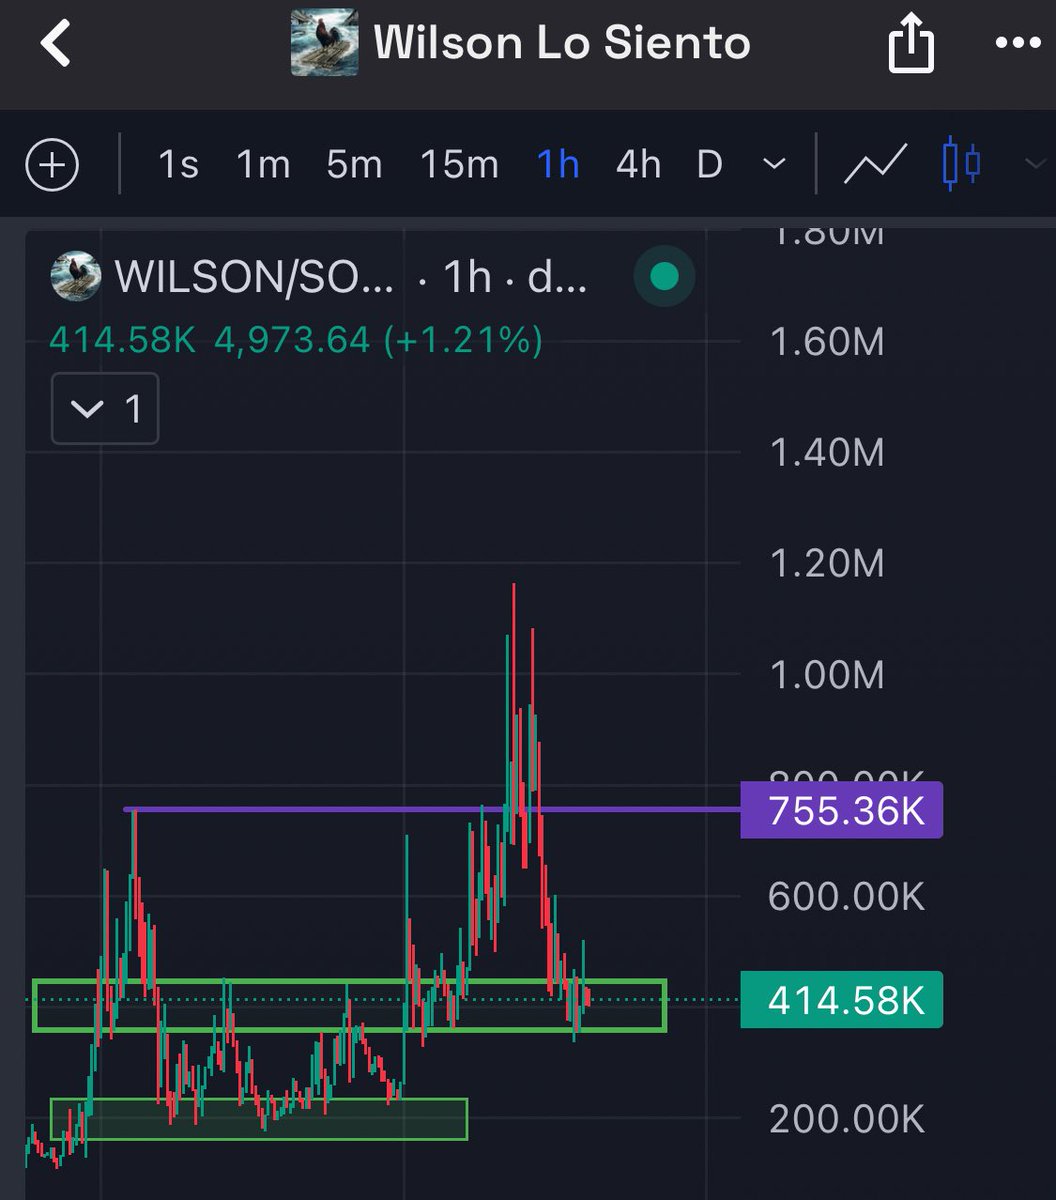This screenshot has width=1056, height=1200.
Task: Tap the Wilson Lo Siento rooster avatar in the header
Action: [324, 43]
